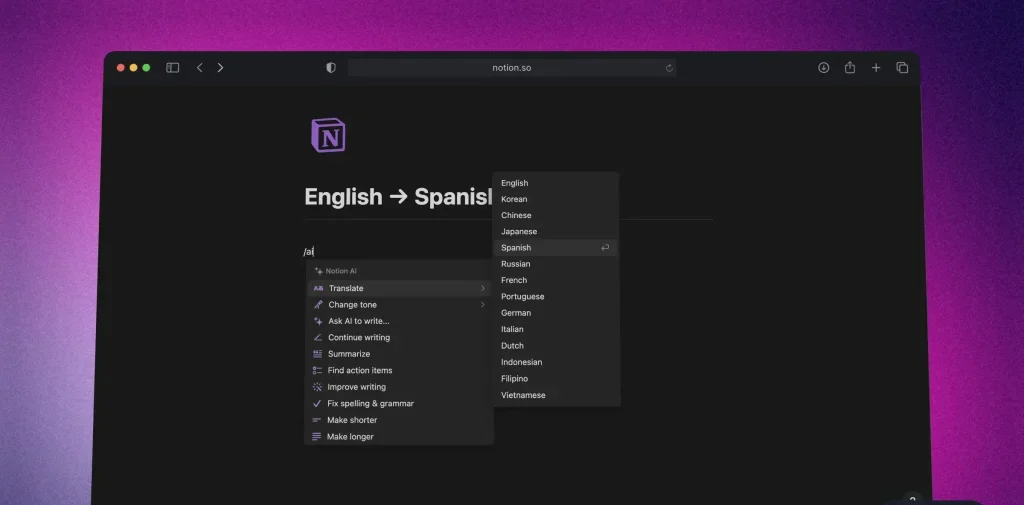Expand the Change tone submenu arrow
The height and width of the screenshot is (505, 1024).
click(483, 305)
